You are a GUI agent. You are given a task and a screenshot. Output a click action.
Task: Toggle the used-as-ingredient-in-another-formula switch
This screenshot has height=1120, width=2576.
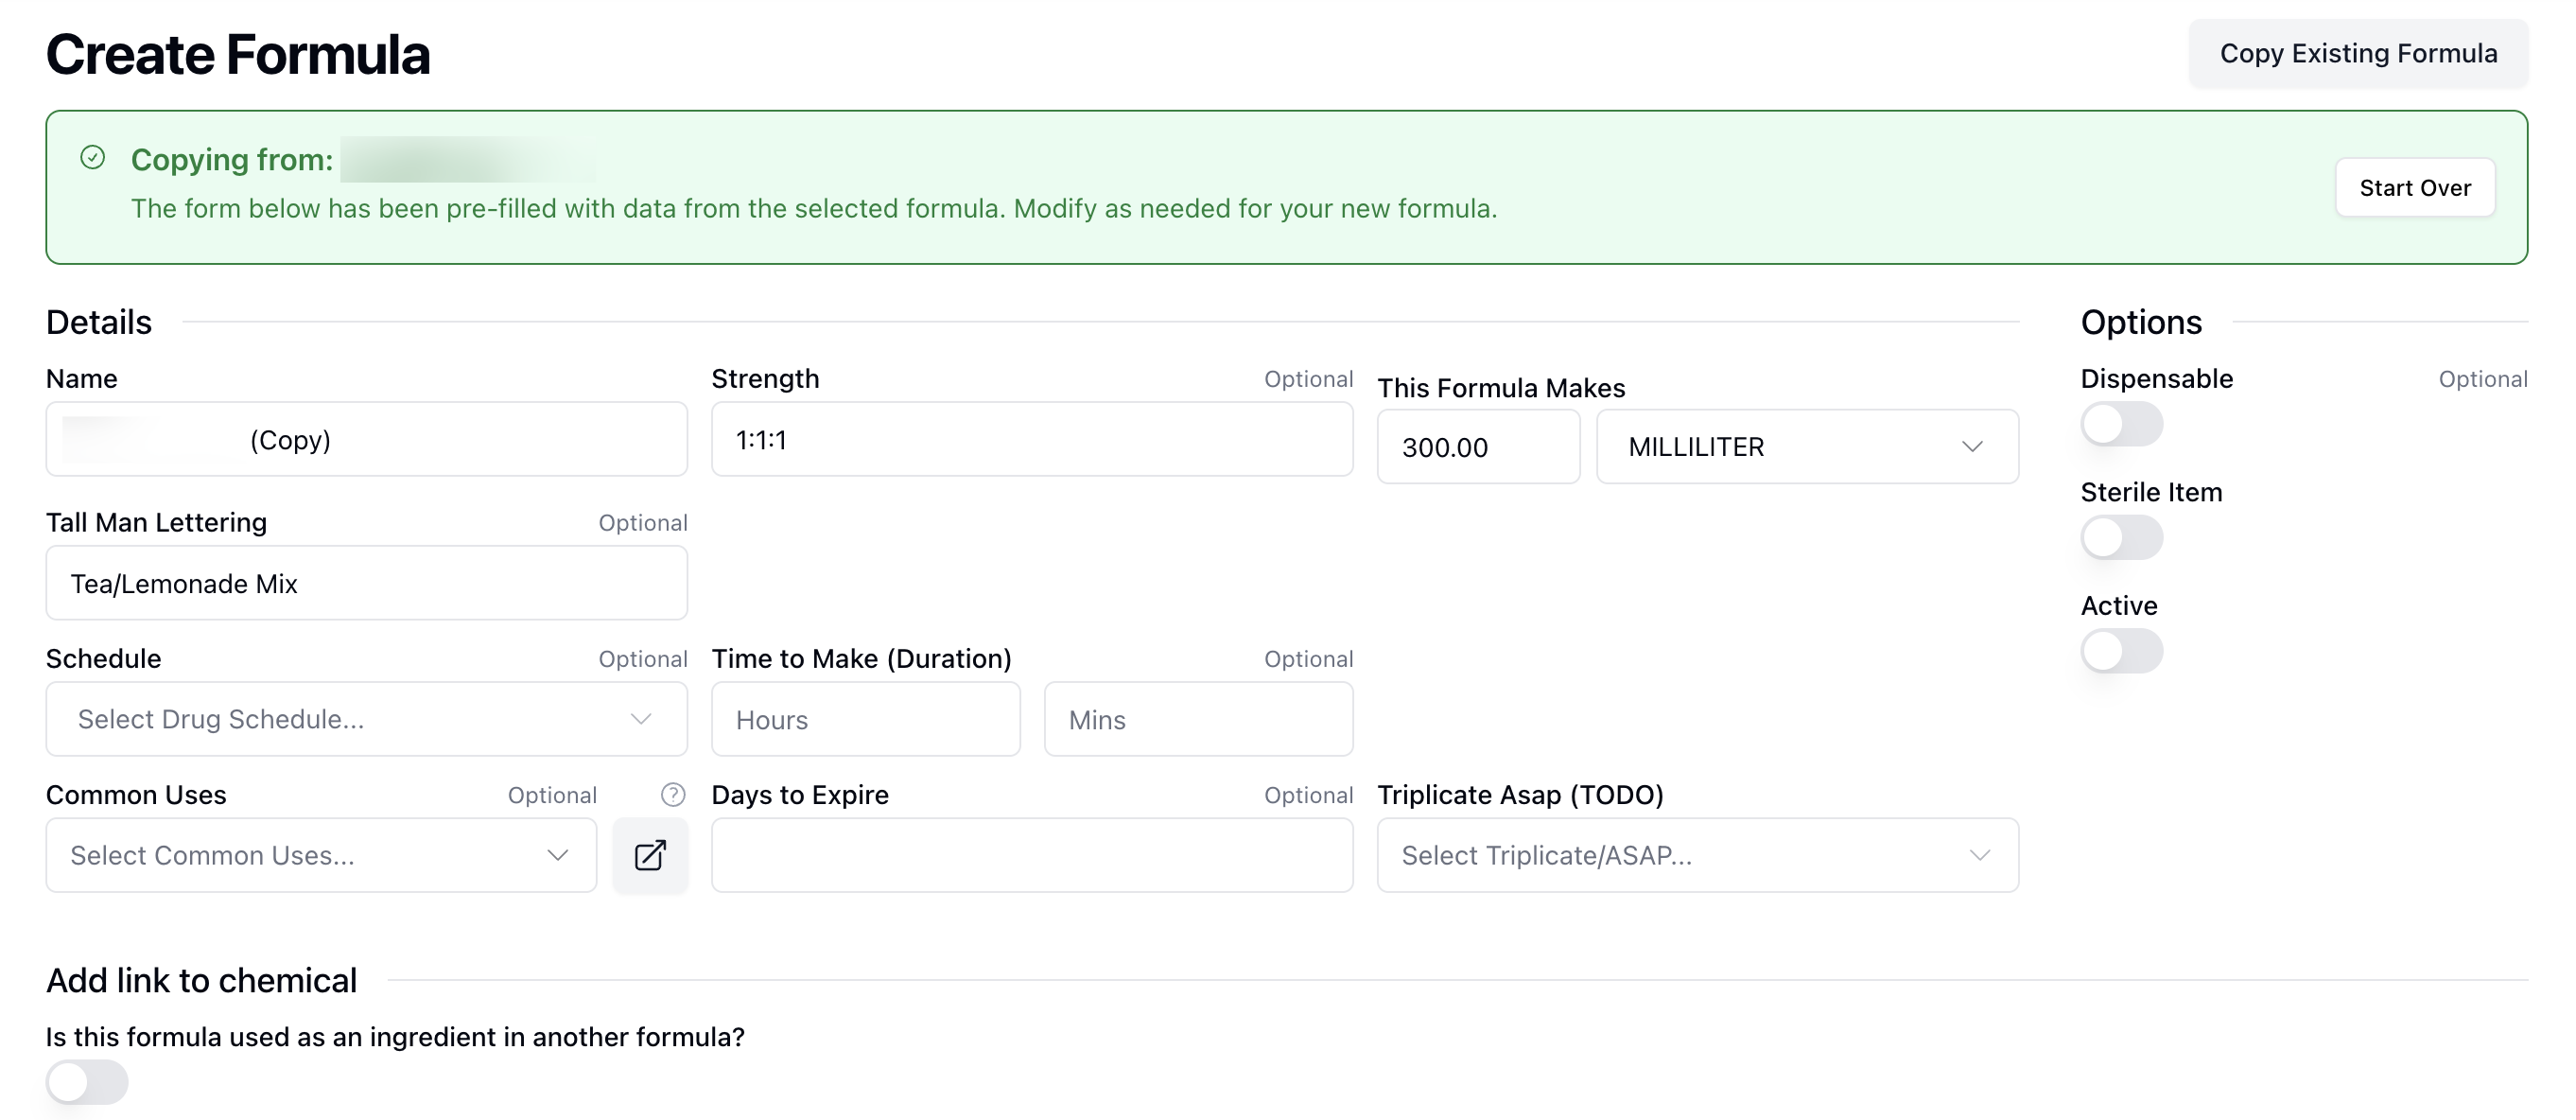(x=87, y=1082)
